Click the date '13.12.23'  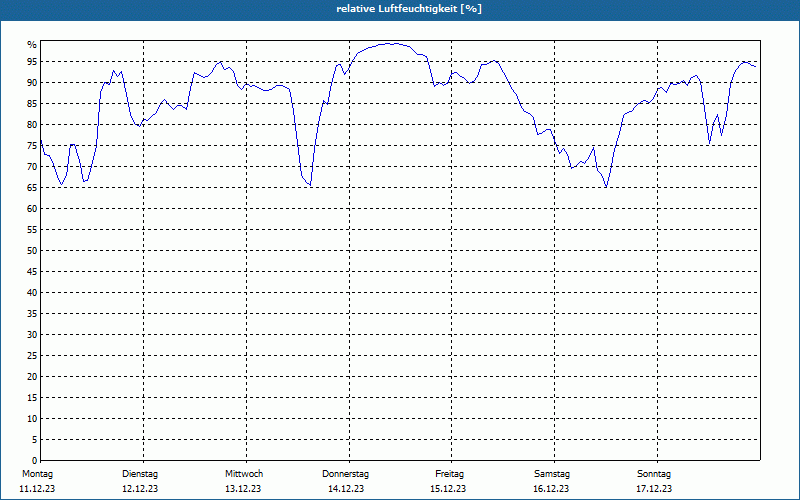point(243,489)
